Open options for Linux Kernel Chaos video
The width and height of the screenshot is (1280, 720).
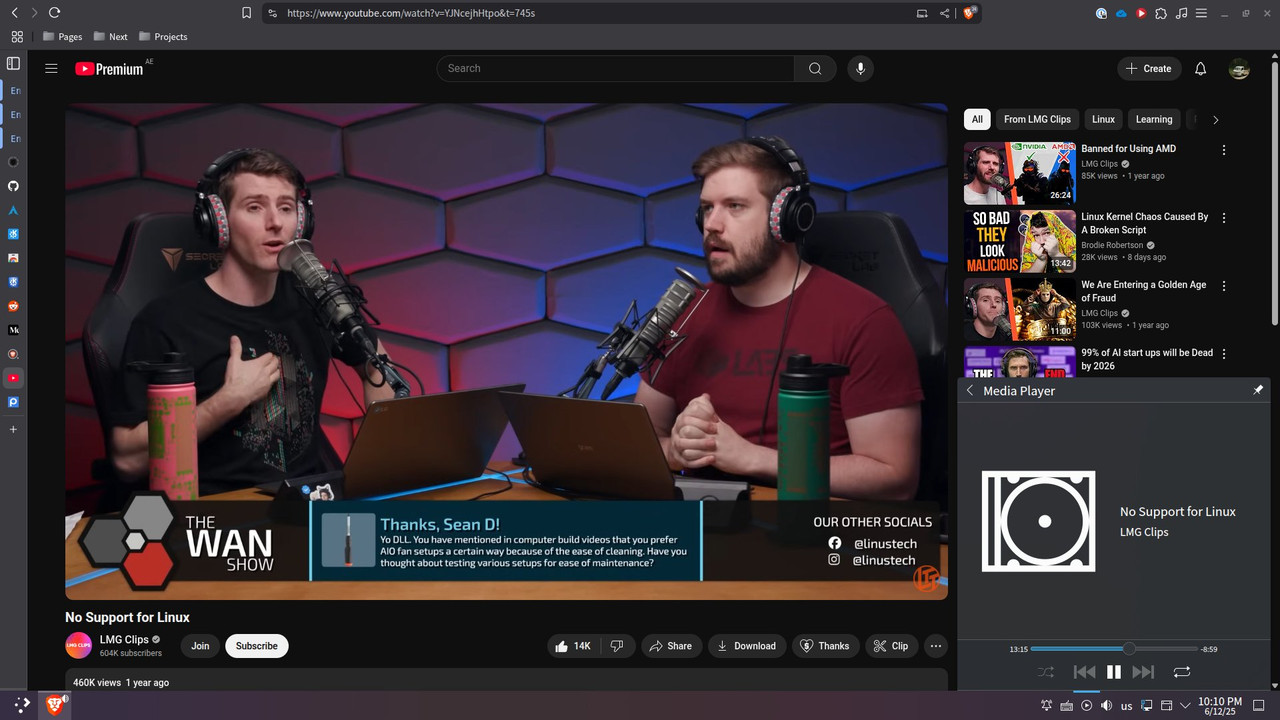pyautogui.click(x=1224, y=218)
